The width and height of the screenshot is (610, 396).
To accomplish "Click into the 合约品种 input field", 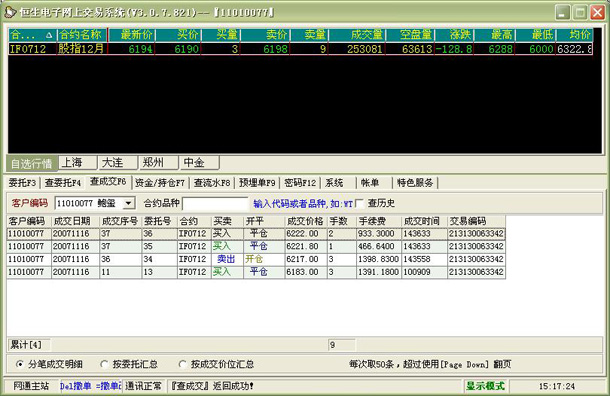I will click(215, 203).
